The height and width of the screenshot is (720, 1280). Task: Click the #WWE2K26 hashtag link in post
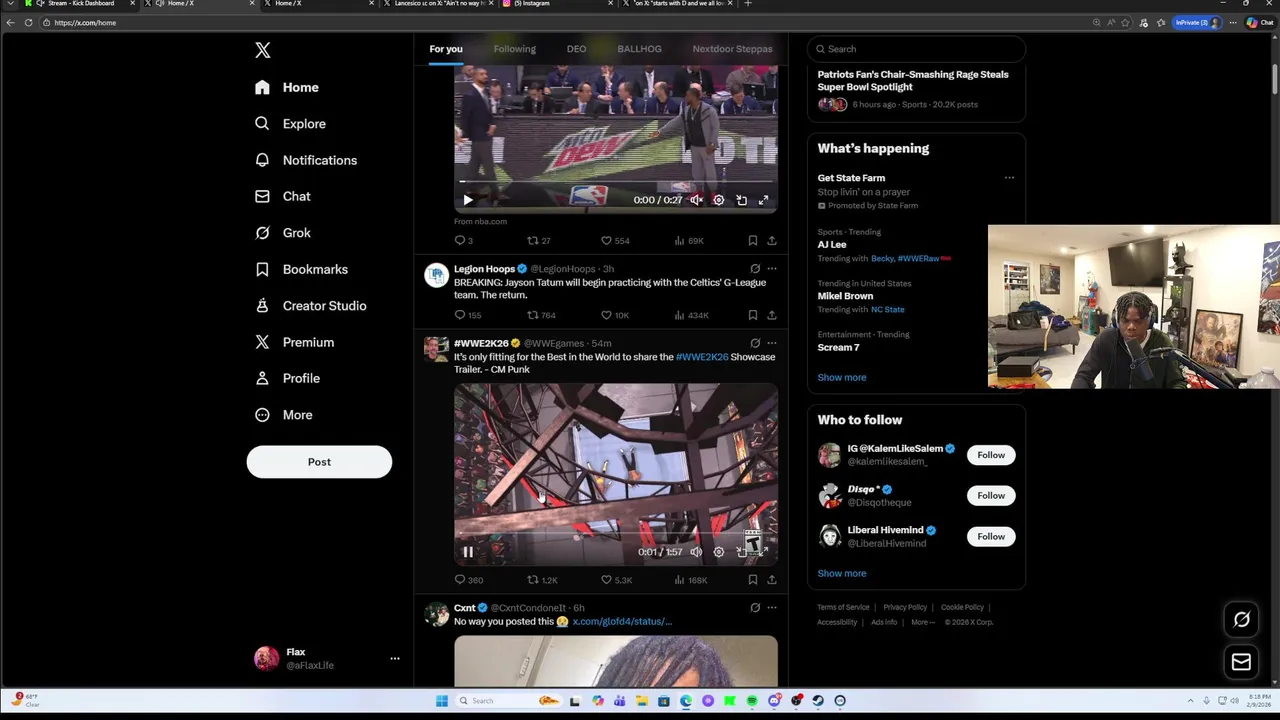click(x=702, y=357)
